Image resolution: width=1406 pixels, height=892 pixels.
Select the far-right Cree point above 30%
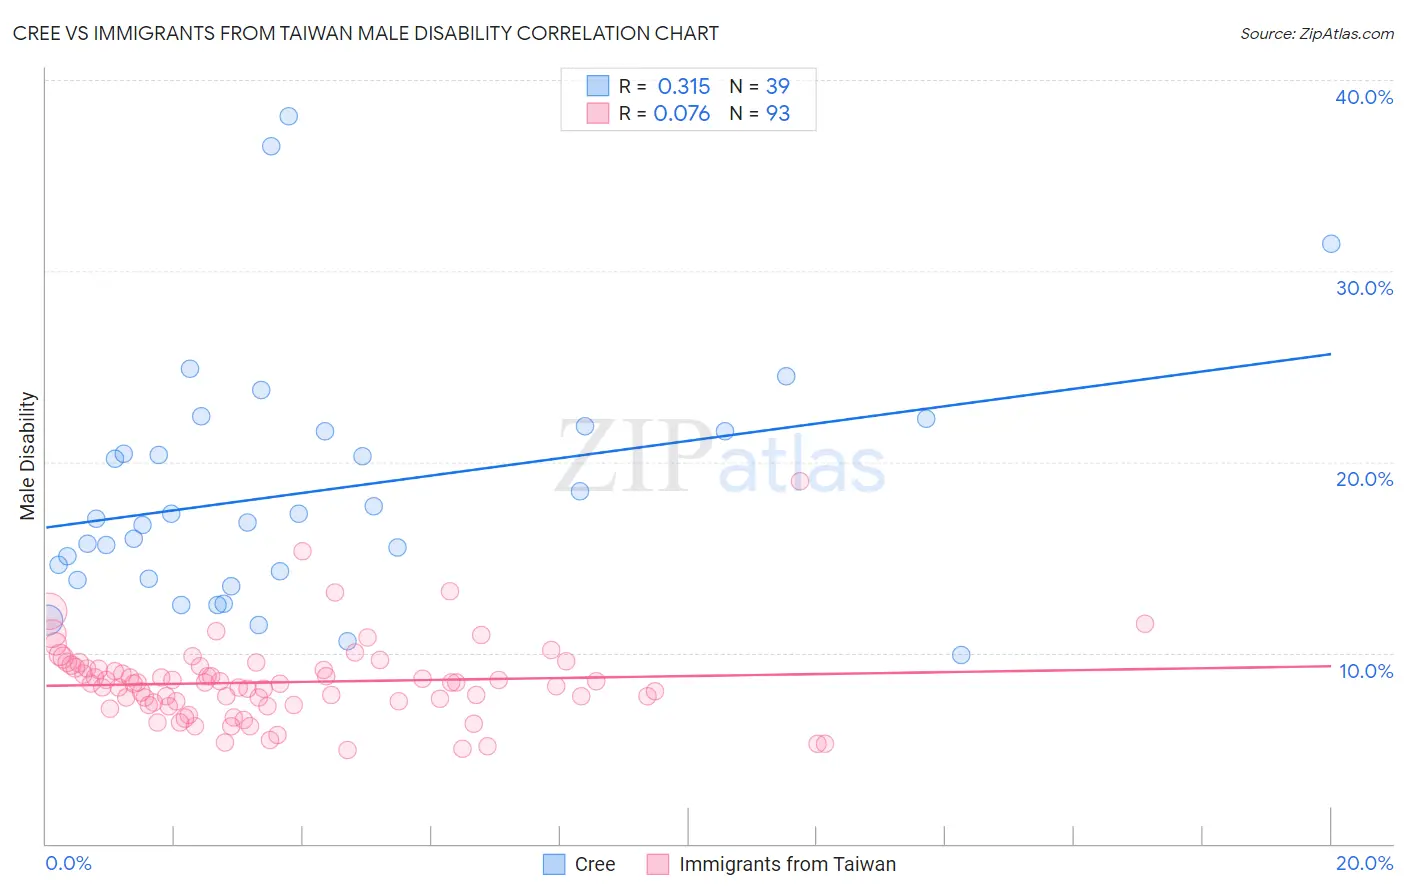1331,244
